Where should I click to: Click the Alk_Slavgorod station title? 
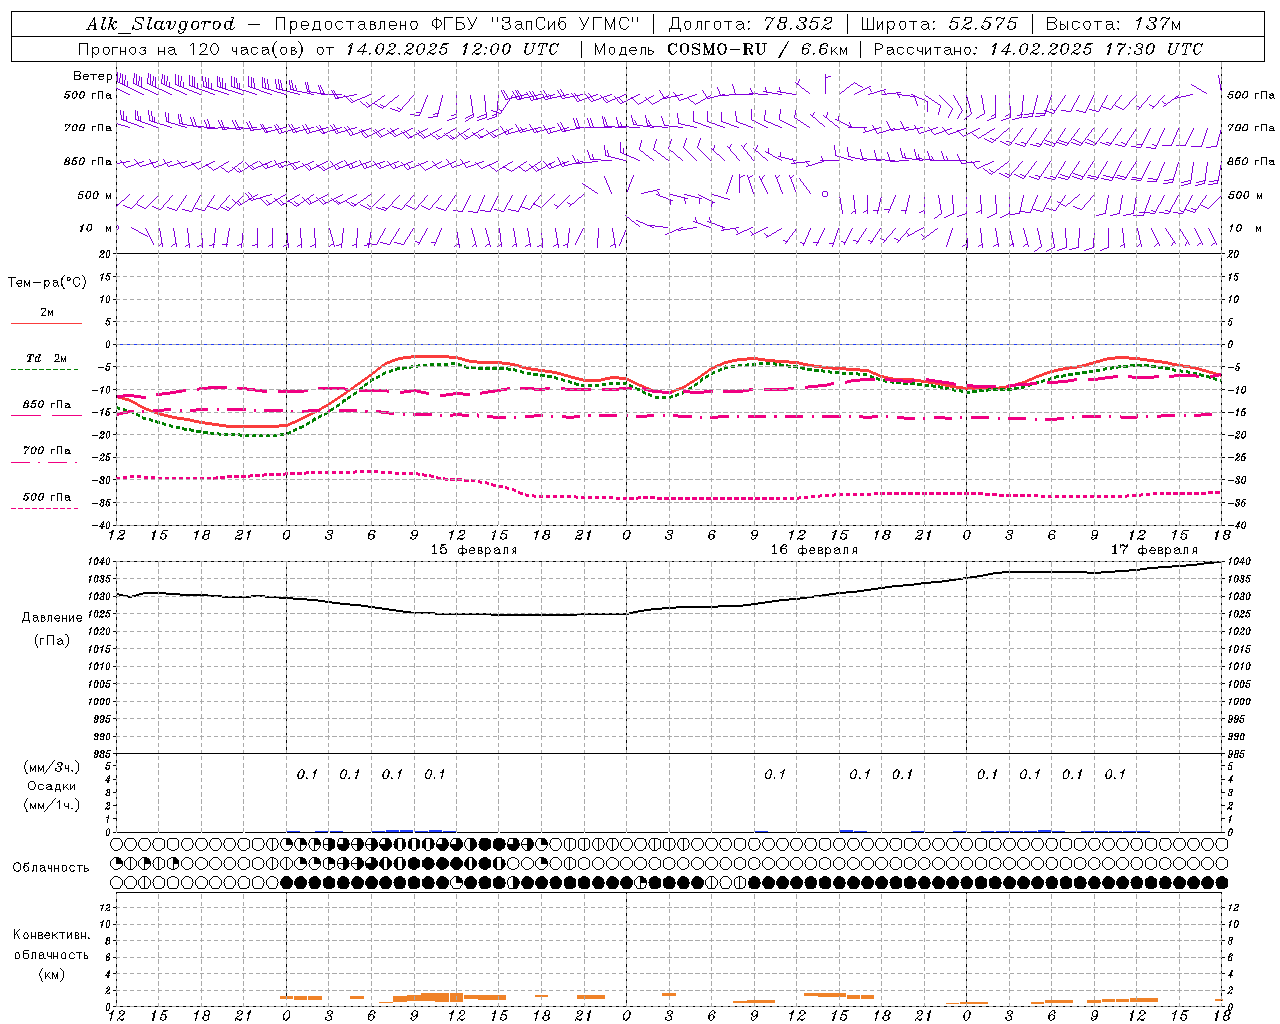160,24
